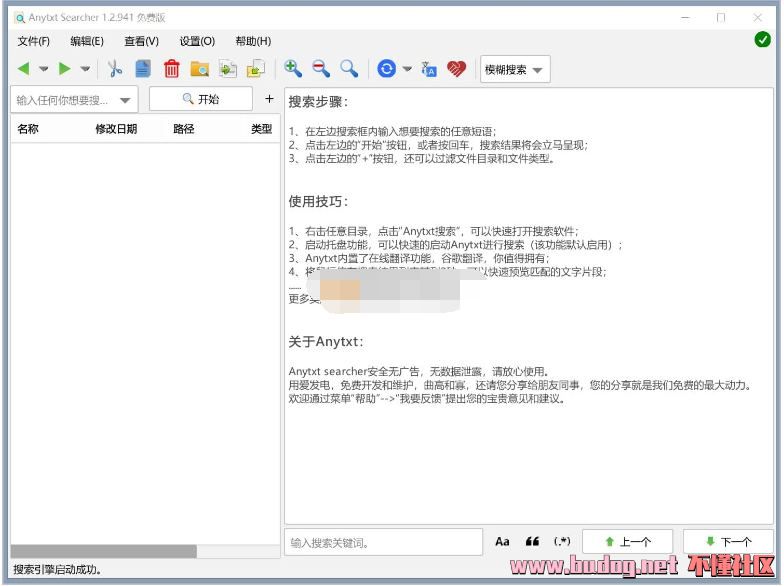Click the zoom out magnifier
The image size is (784, 586).
(321, 68)
